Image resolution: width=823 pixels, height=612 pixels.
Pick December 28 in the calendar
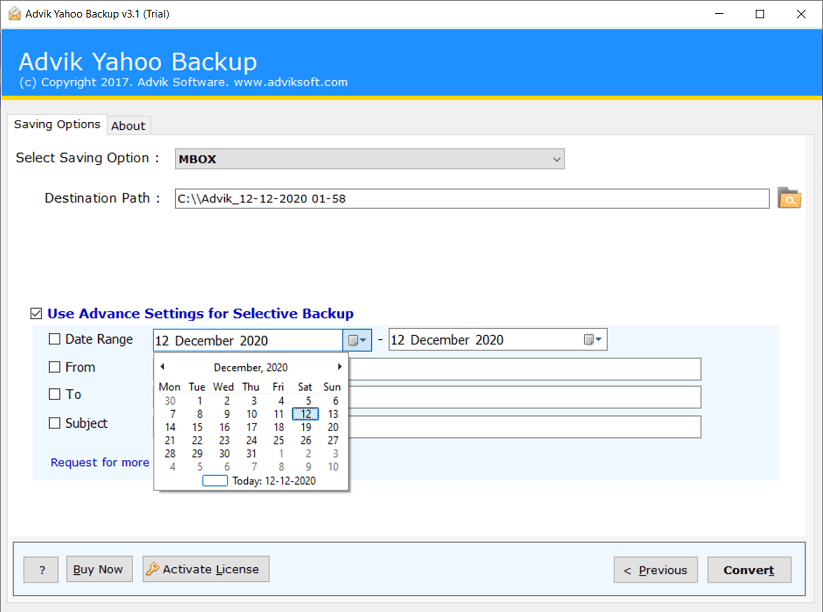170,453
